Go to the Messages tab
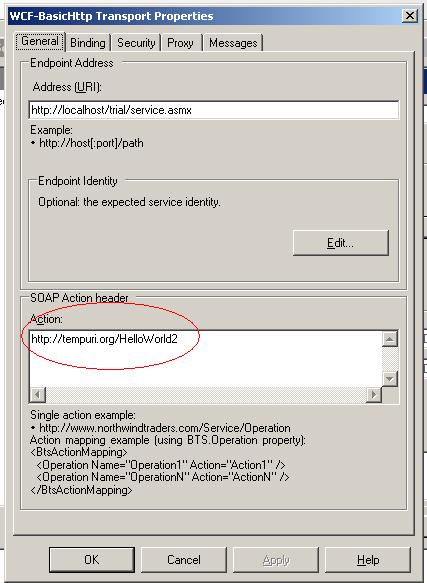 pos(233,43)
